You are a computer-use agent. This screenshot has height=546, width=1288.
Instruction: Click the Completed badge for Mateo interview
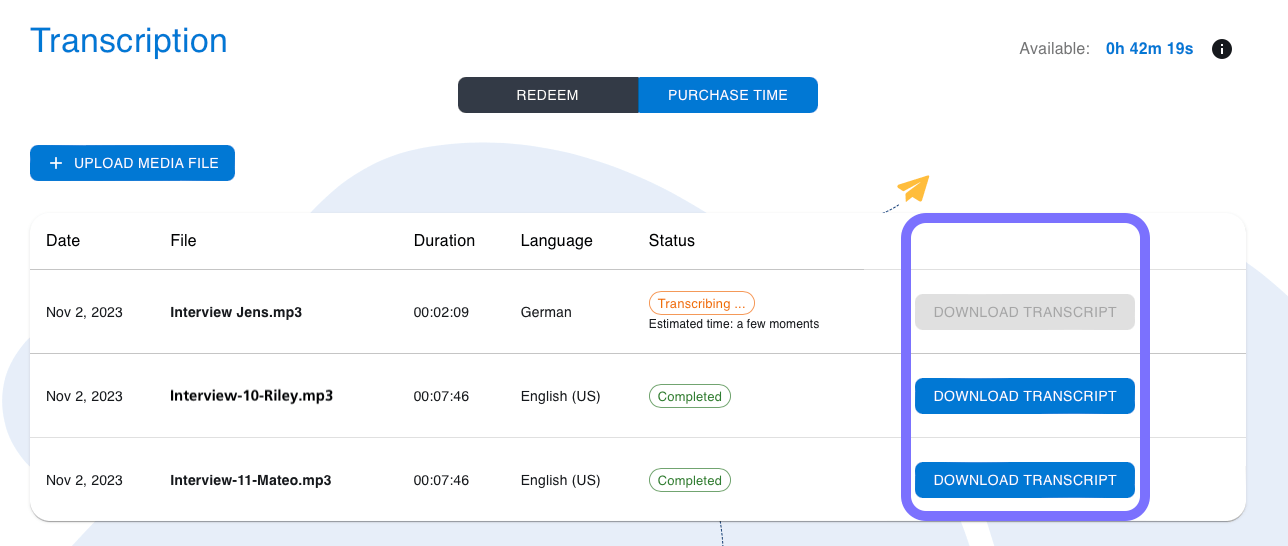point(690,480)
